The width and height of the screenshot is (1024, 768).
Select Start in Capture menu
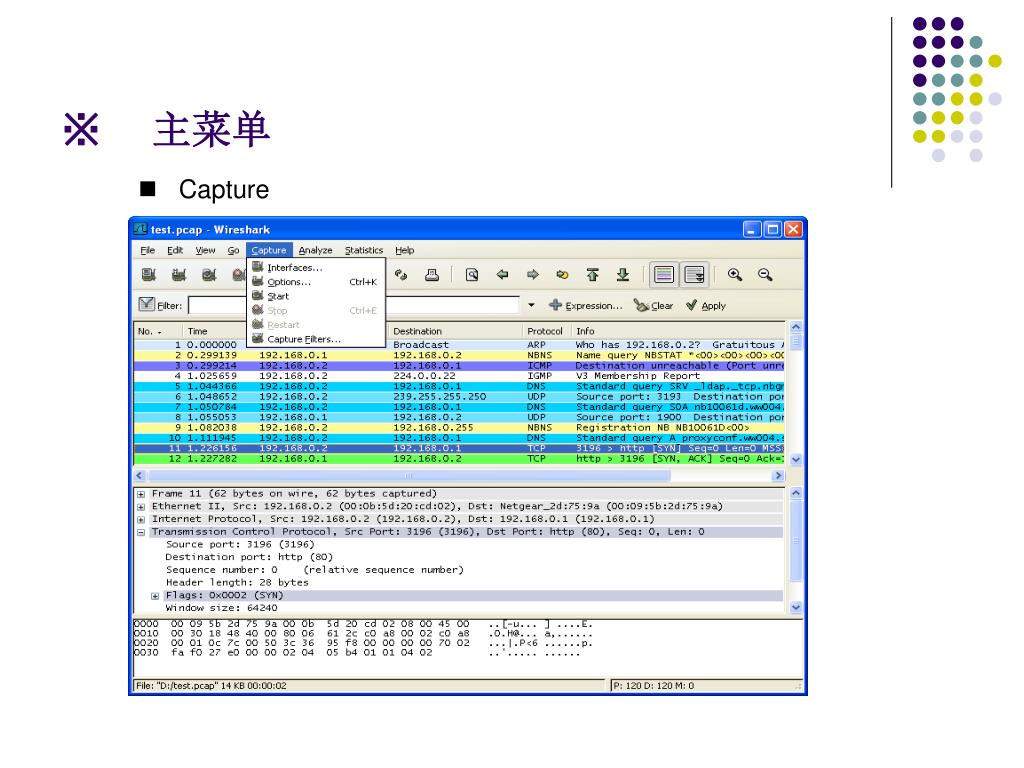pos(316,296)
